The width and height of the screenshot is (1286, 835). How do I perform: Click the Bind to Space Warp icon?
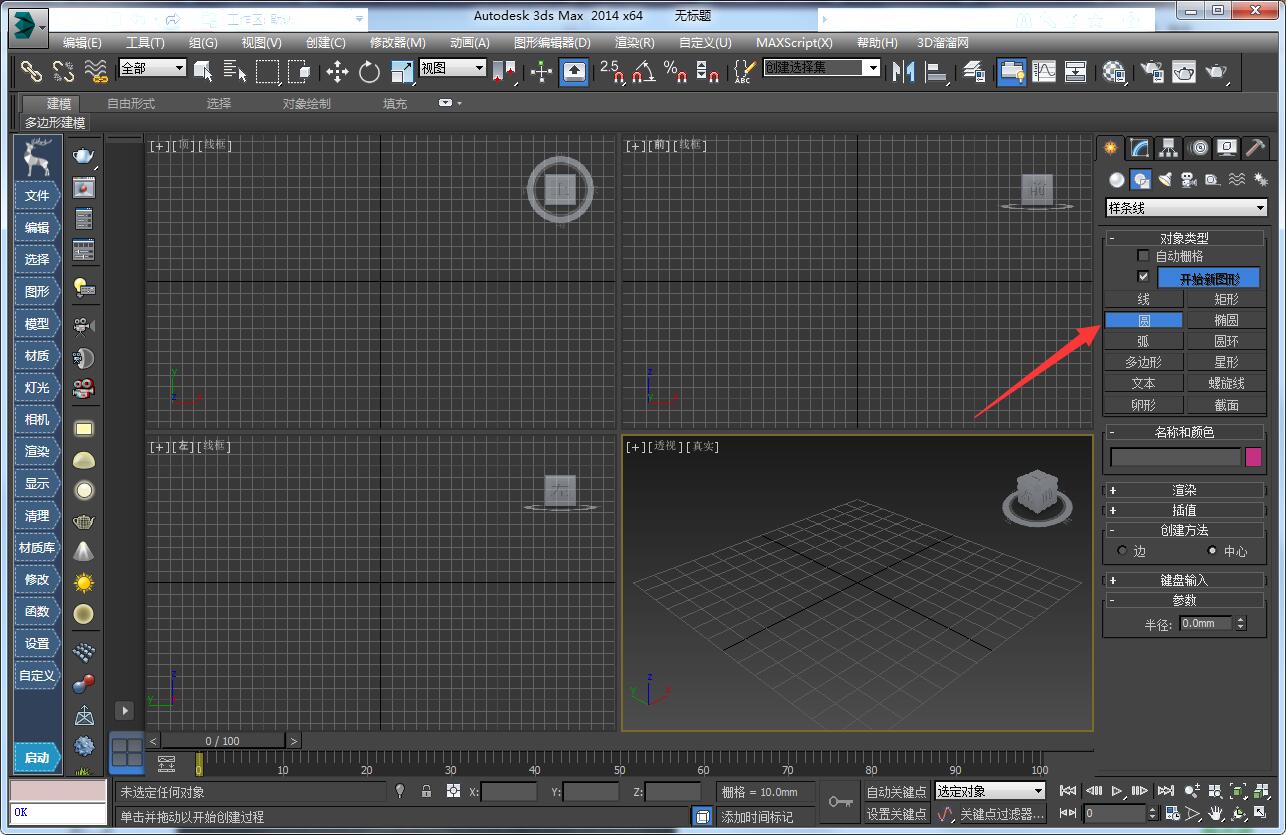96,71
